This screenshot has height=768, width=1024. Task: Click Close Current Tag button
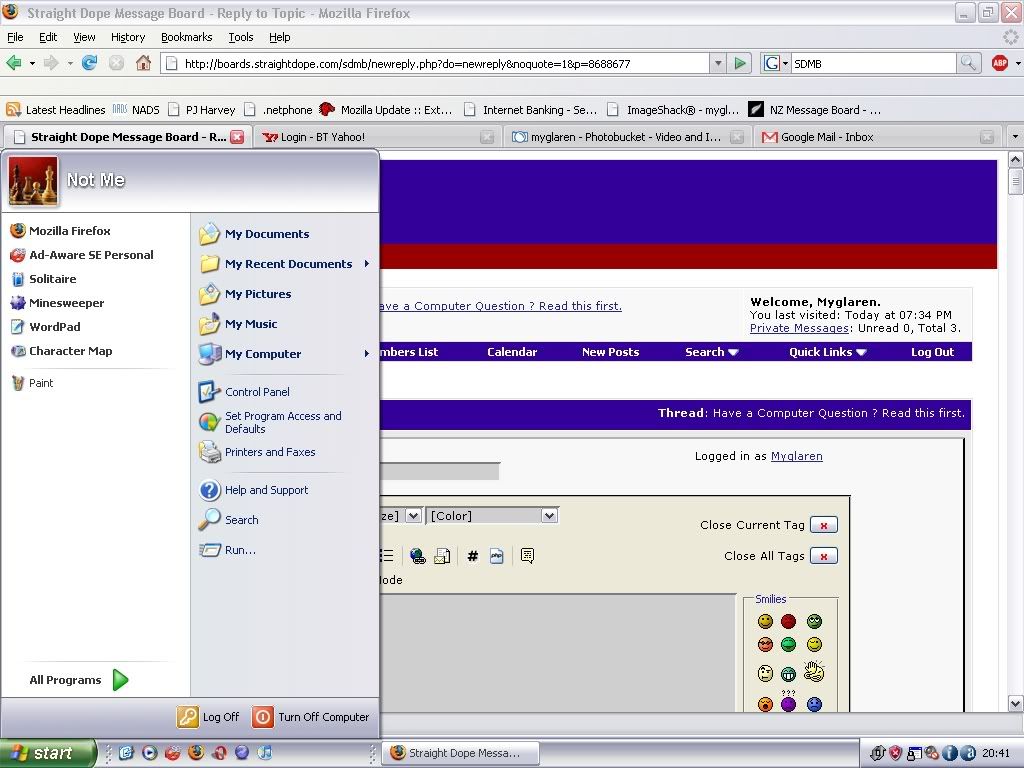(x=824, y=525)
